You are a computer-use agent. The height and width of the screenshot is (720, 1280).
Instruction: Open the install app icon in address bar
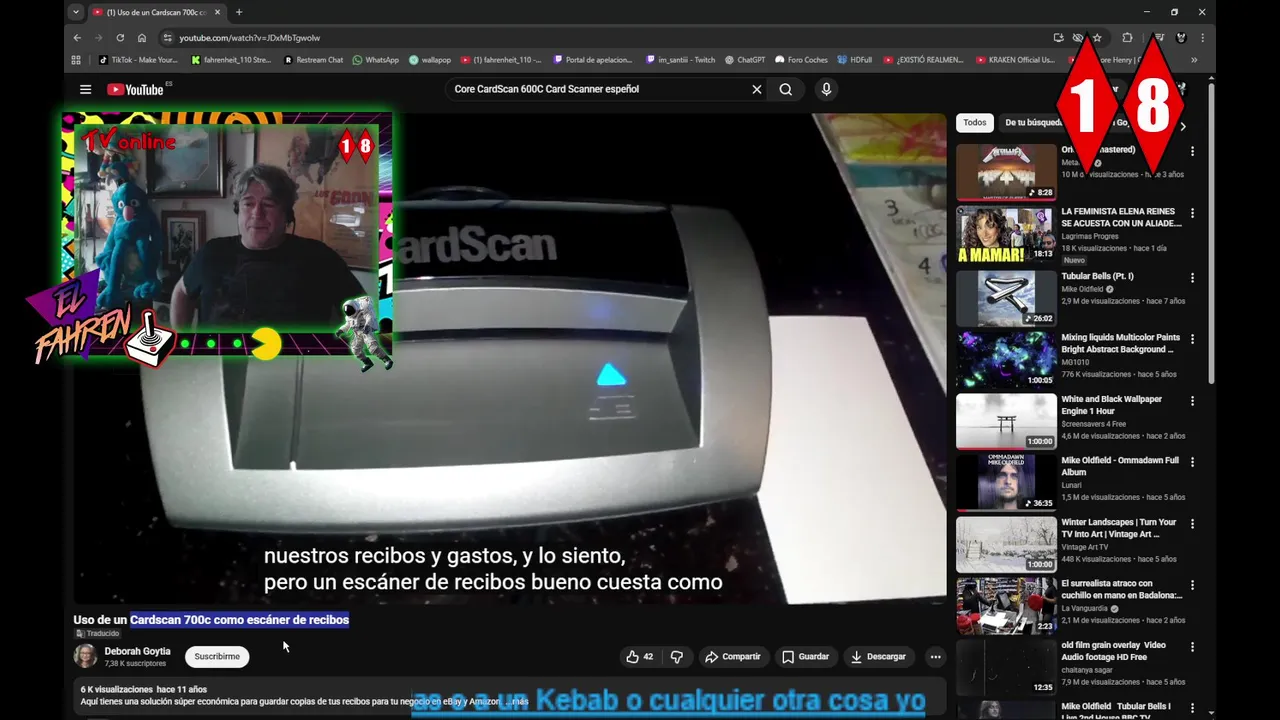[x=1058, y=38]
